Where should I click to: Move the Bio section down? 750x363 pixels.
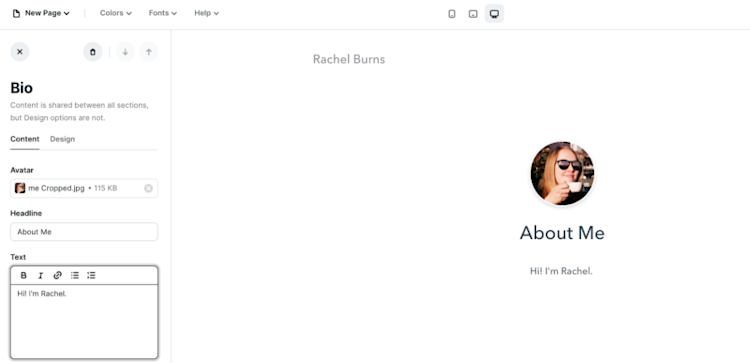coord(125,52)
